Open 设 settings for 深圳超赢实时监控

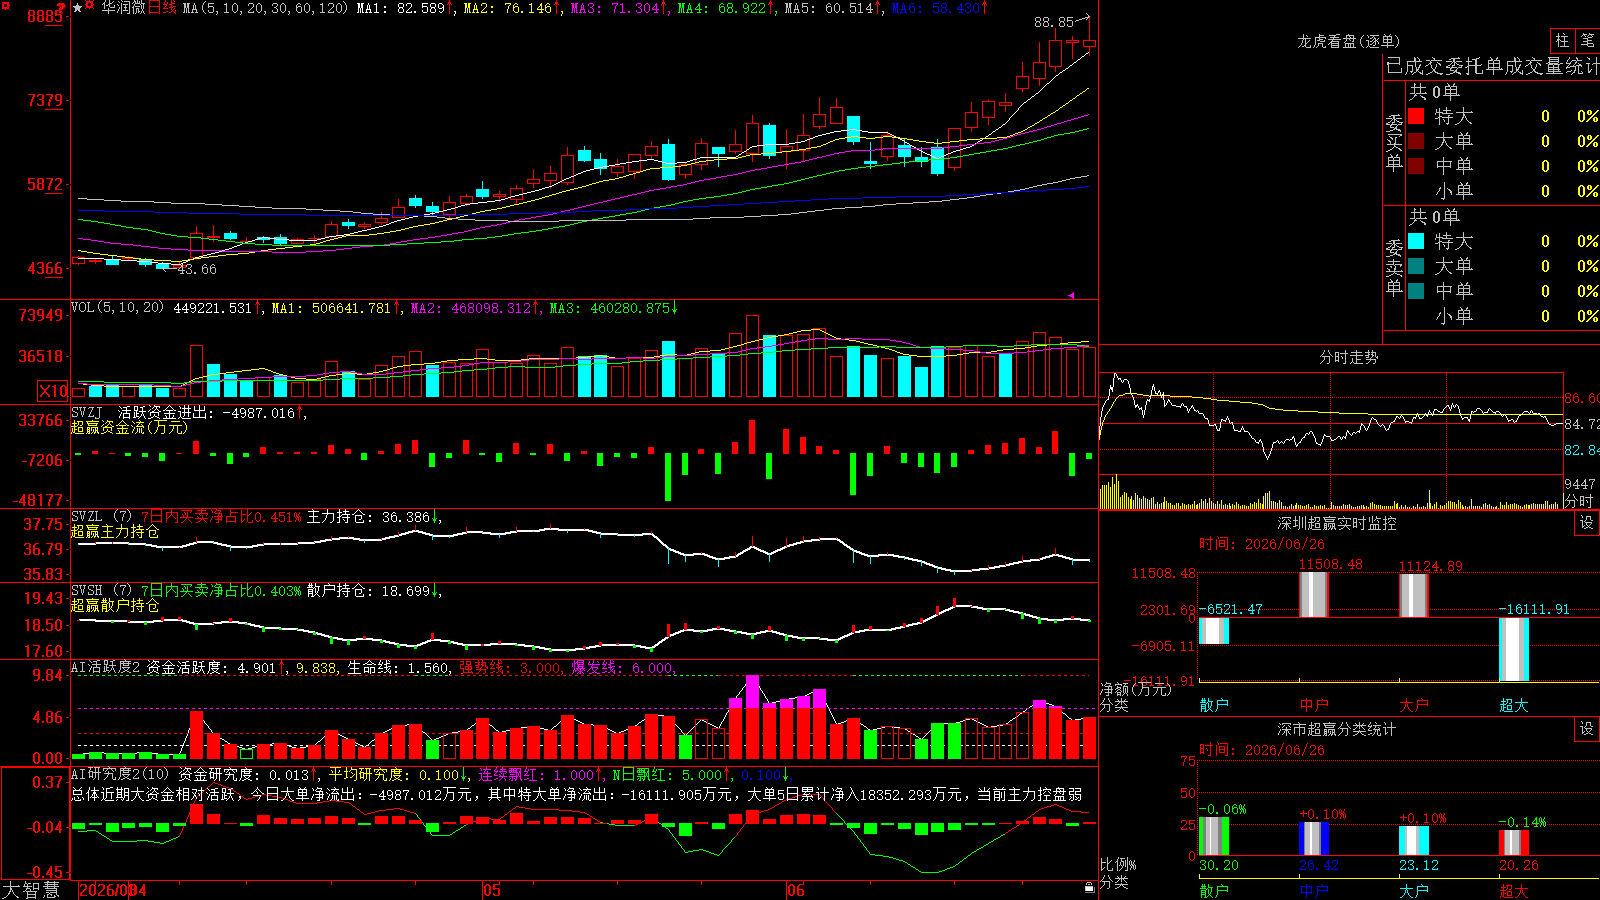coord(1587,523)
